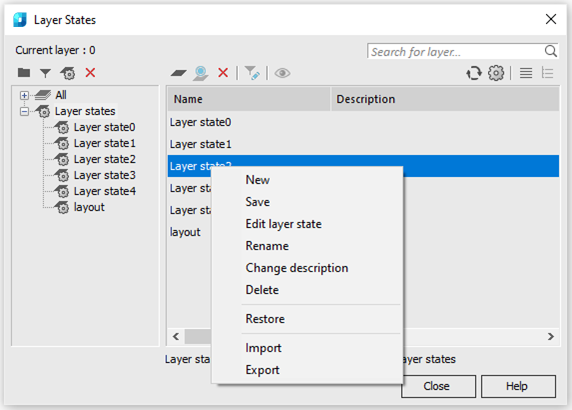Select layout label in the tree

tap(89, 207)
